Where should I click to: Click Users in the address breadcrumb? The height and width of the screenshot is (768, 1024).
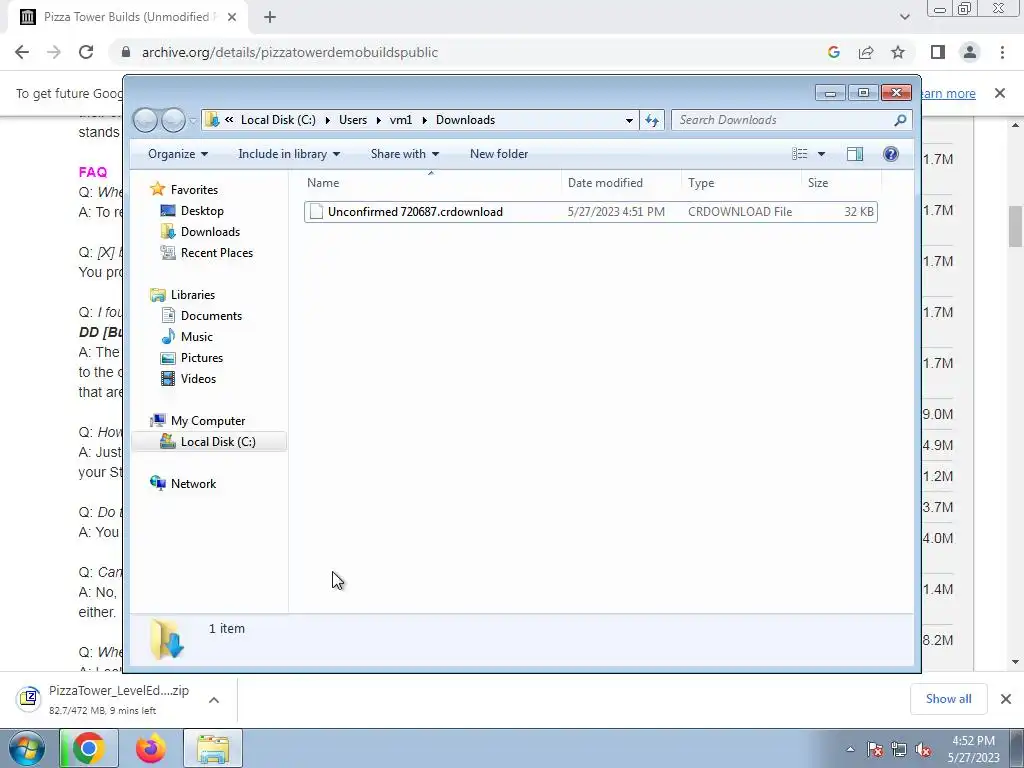pos(353,120)
